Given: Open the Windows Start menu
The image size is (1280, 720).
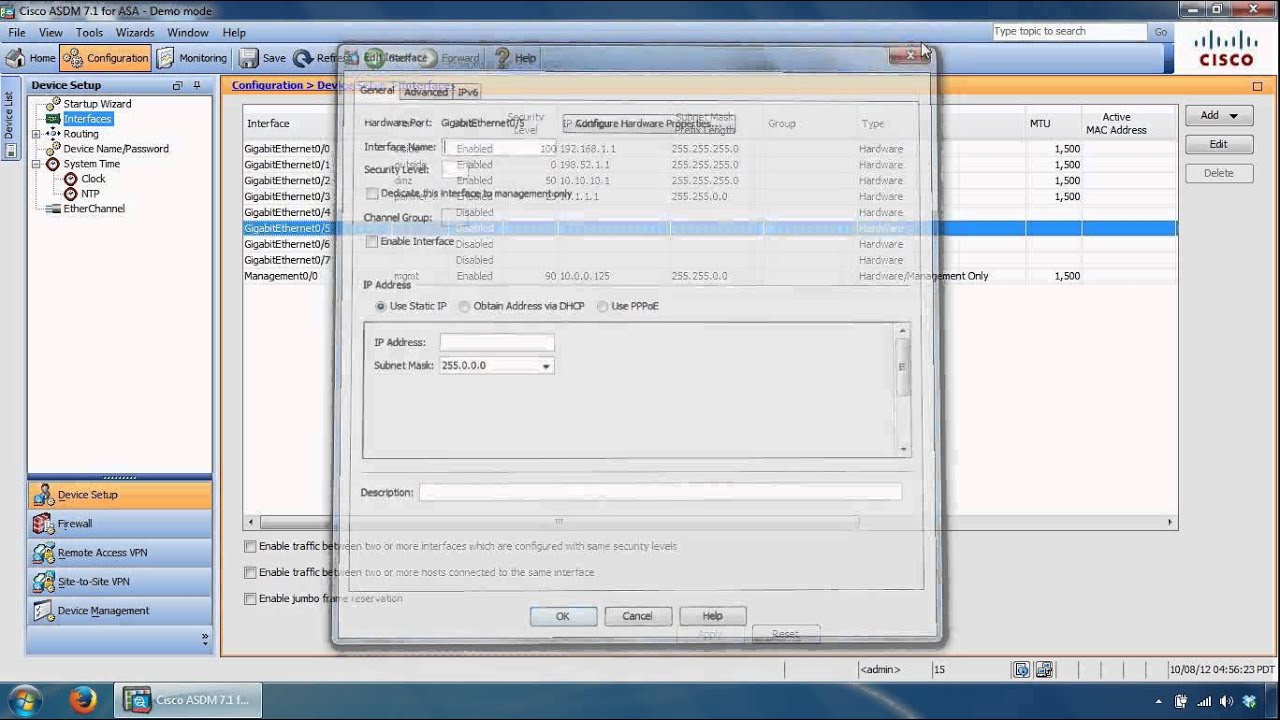Looking at the screenshot, I should (25, 700).
